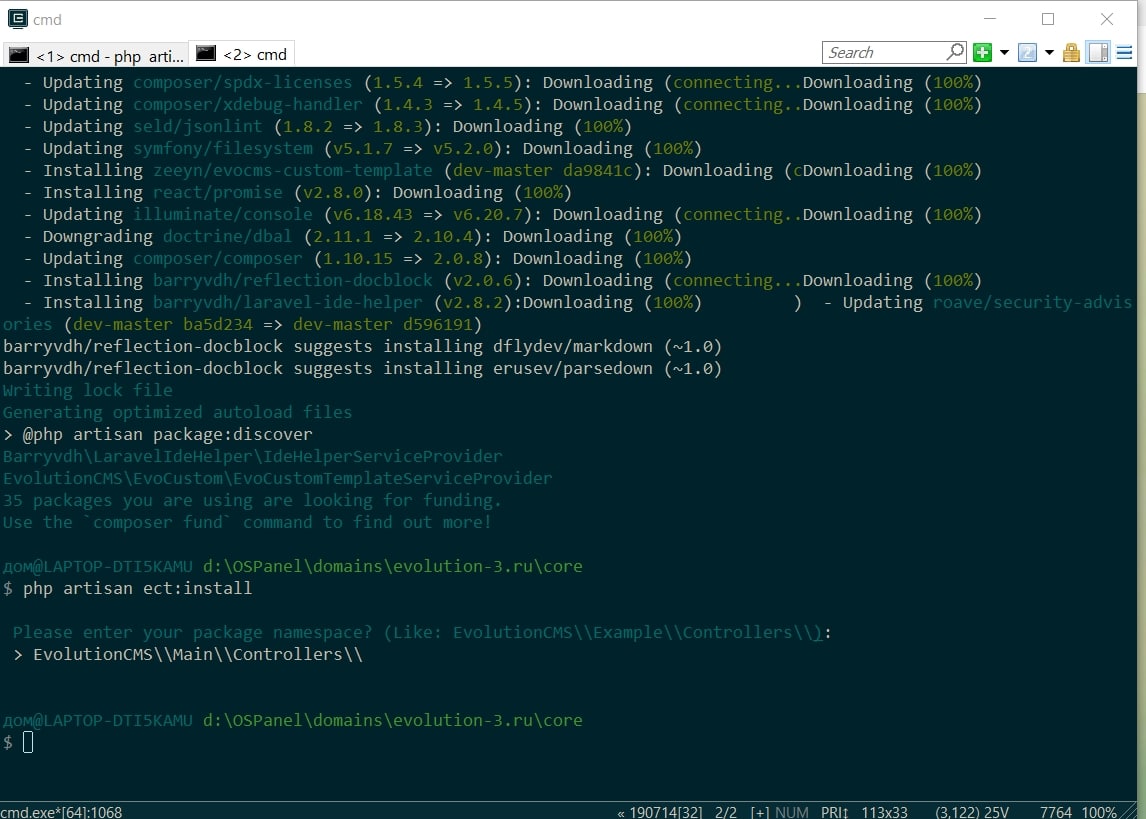Maximize the ConEmu window
The image size is (1146, 819).
pyautogui.click(x=1048, y=19)
